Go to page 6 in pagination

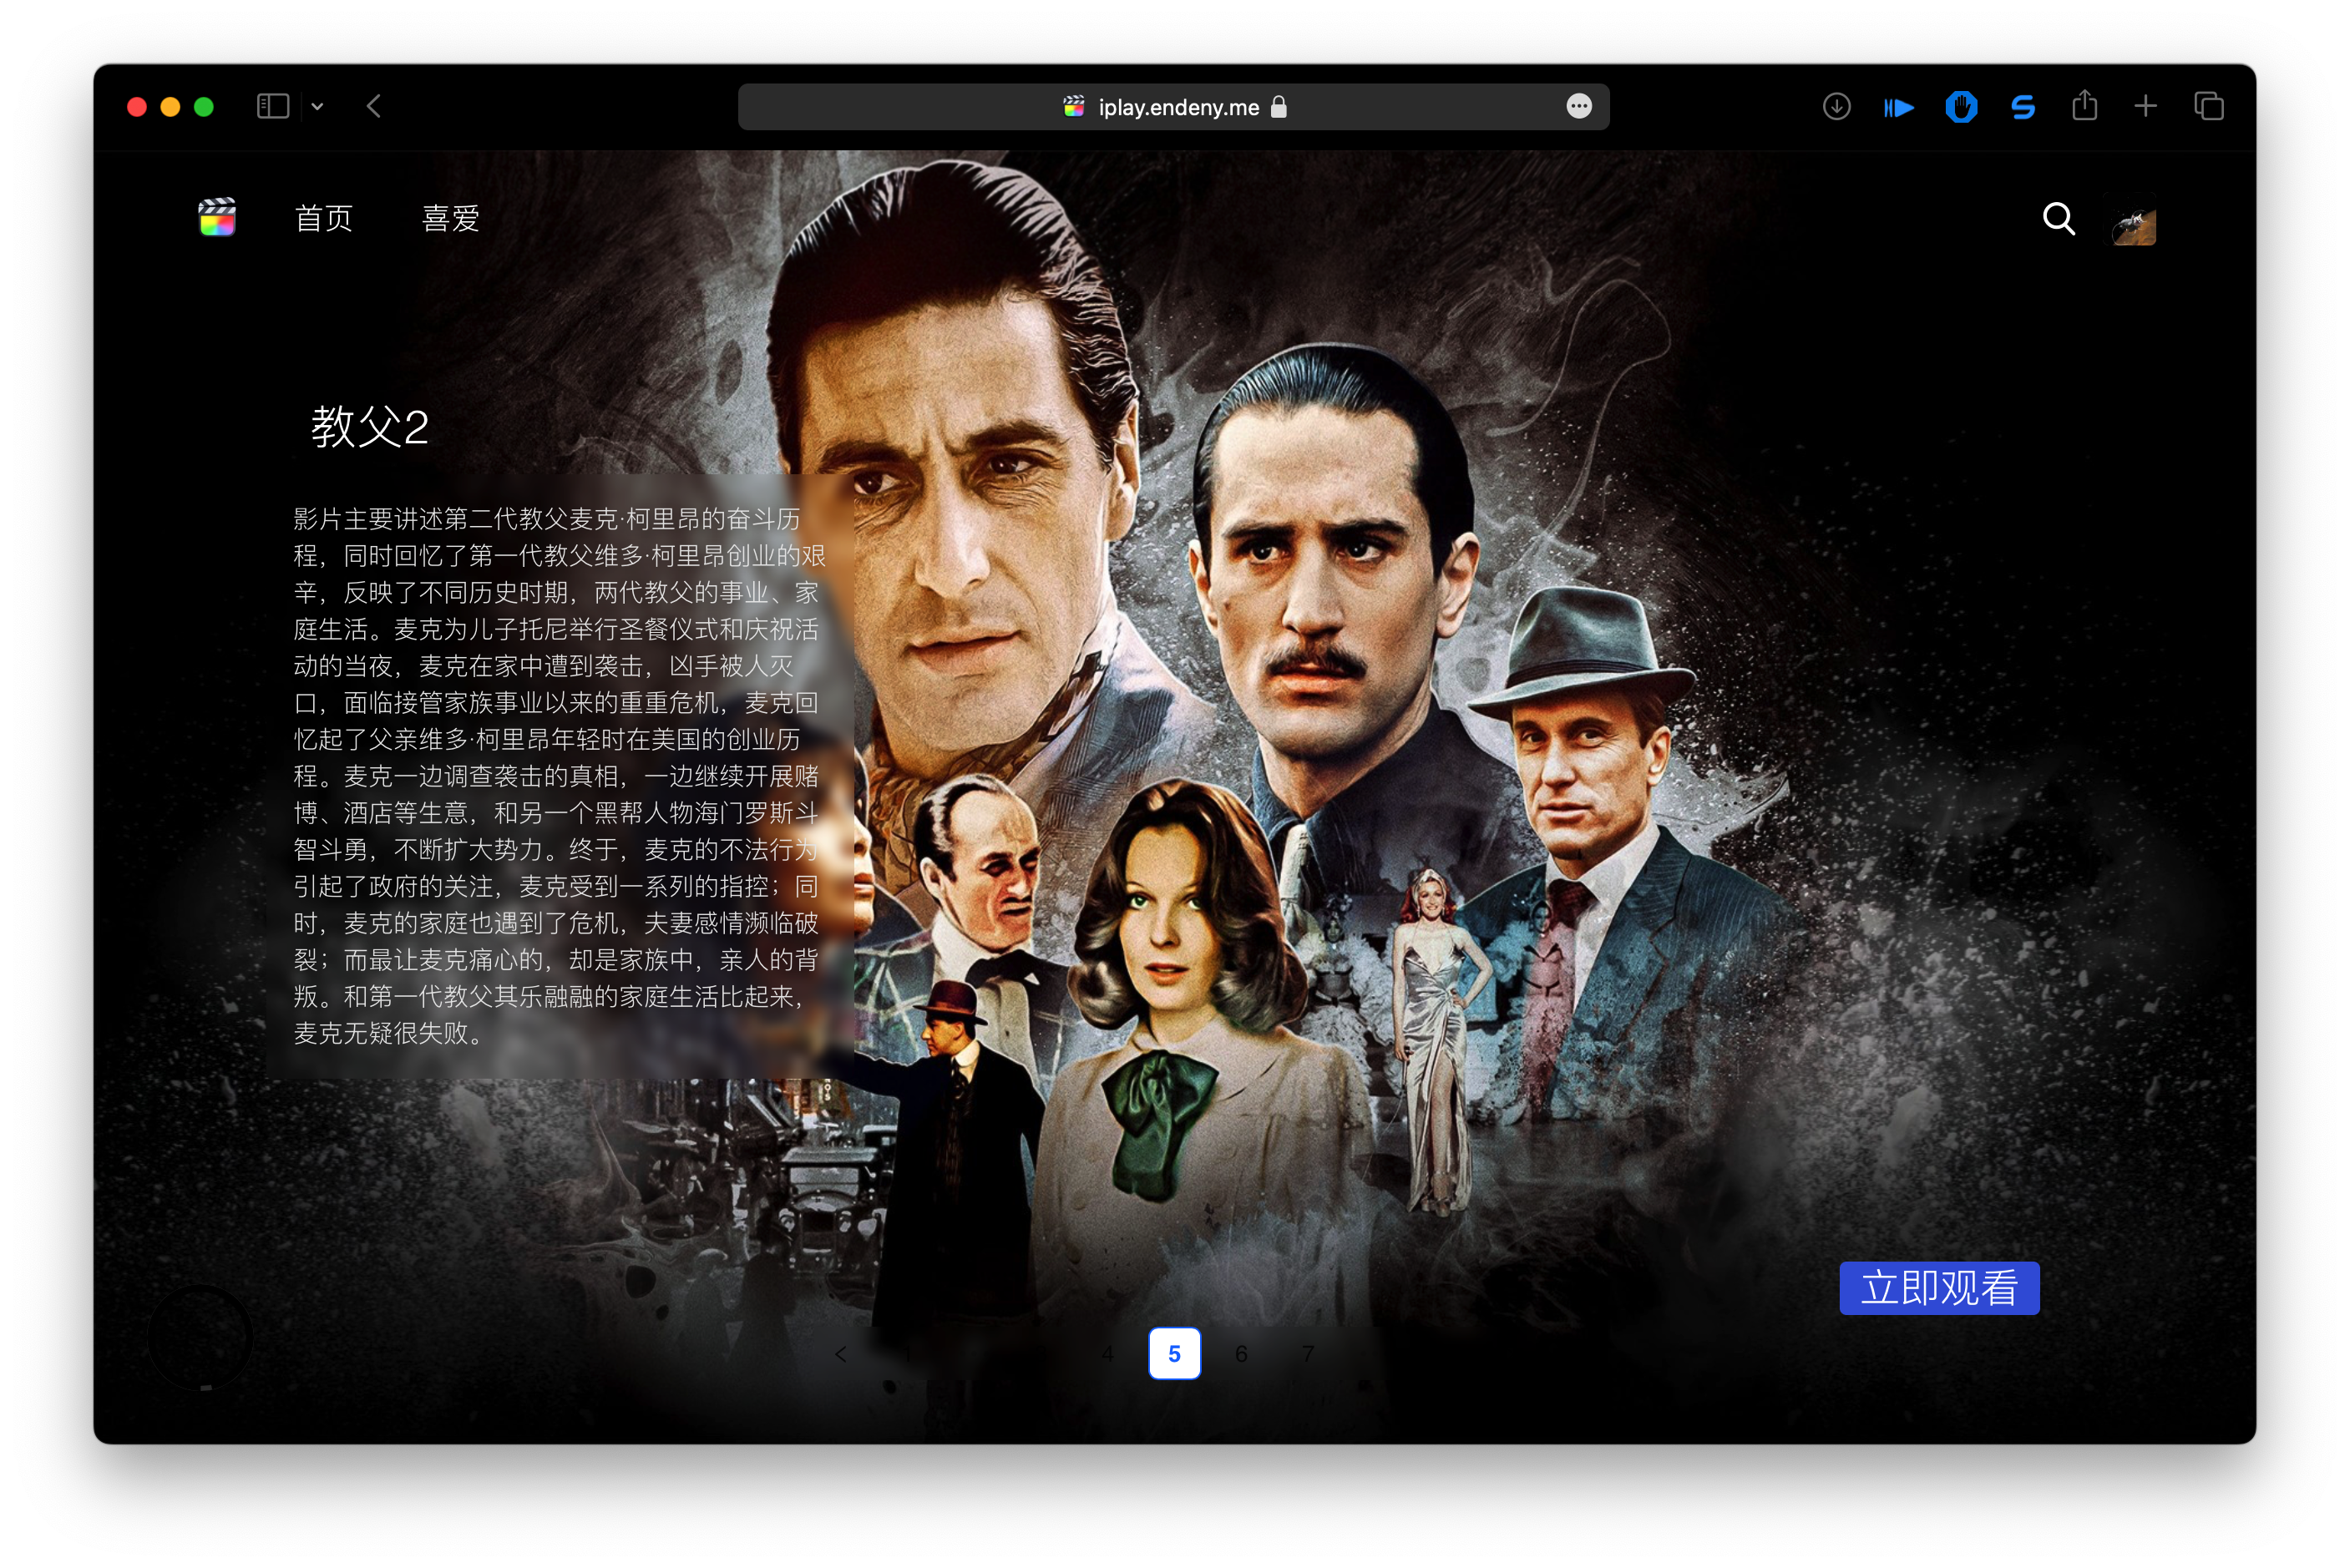tap(1241, 1354)
